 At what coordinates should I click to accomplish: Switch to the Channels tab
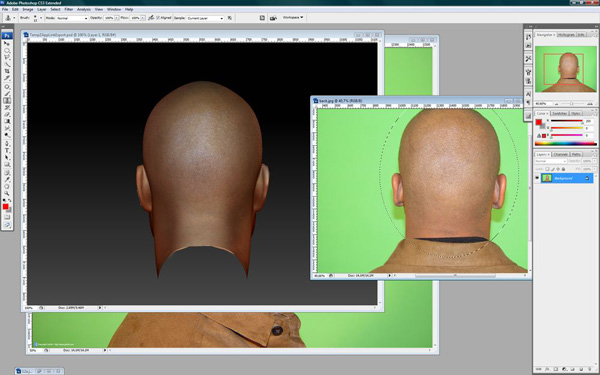click(561, 154)
